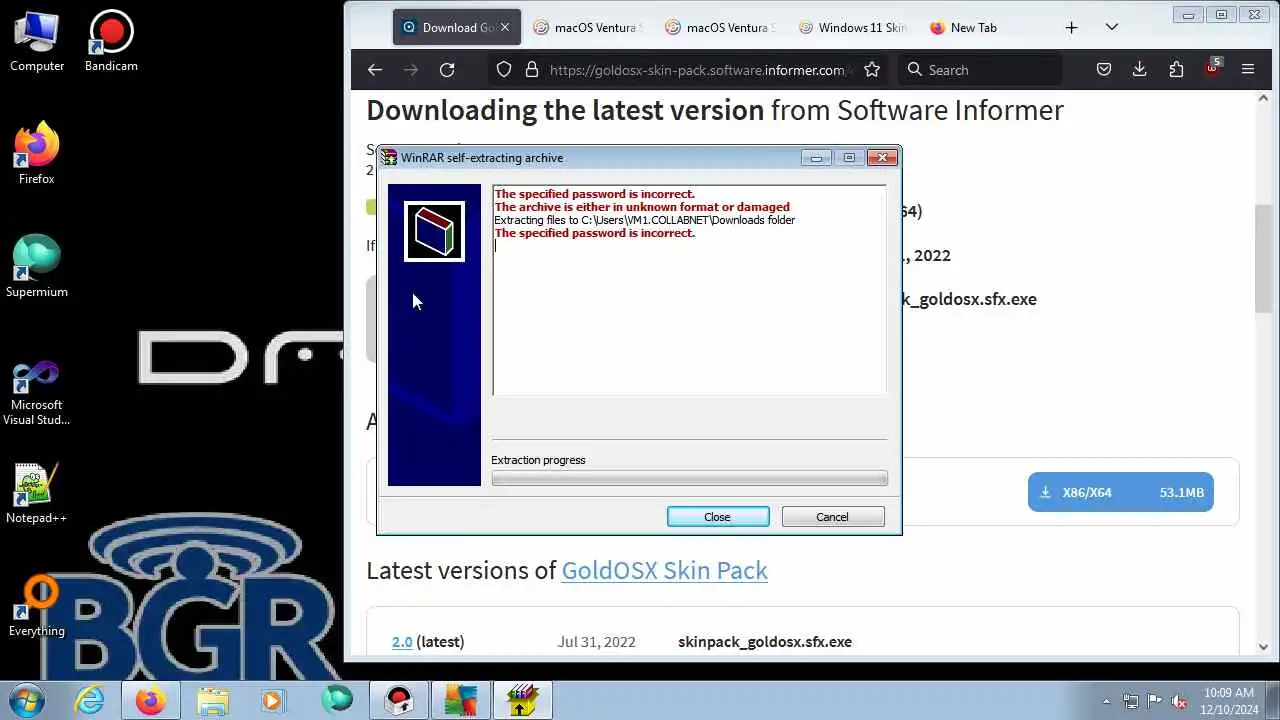
Task: Click the Action Center flag tray icon
Action: tap(1155, 701)
